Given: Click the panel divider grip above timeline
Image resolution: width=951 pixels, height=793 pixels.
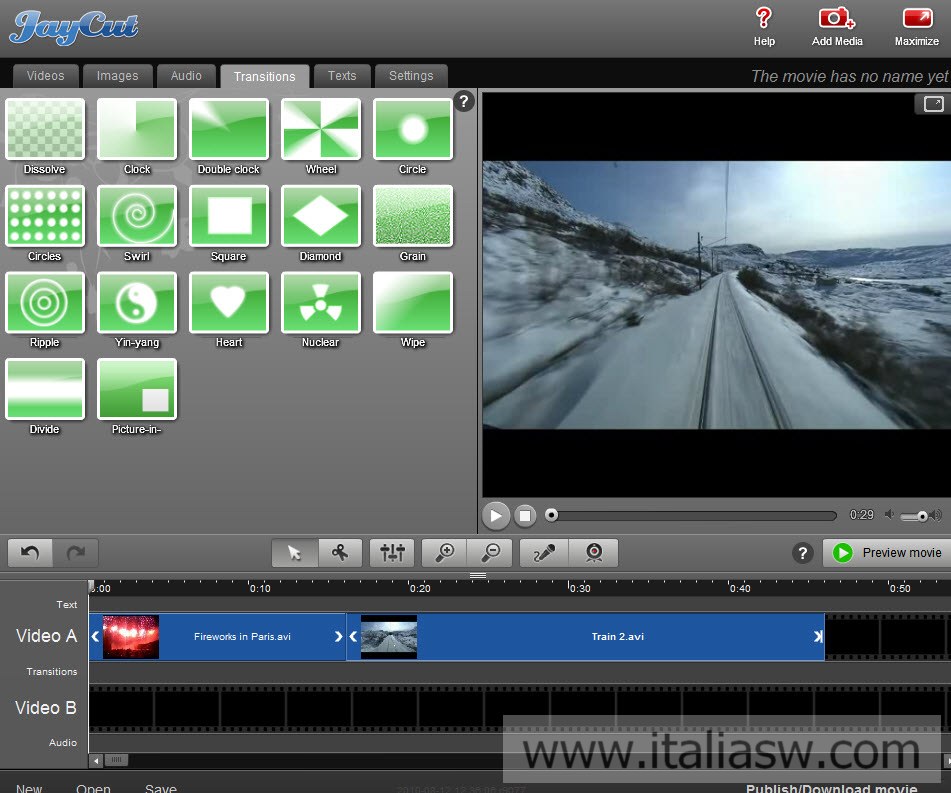Looking at the screenshot, I should coord(478,575).
